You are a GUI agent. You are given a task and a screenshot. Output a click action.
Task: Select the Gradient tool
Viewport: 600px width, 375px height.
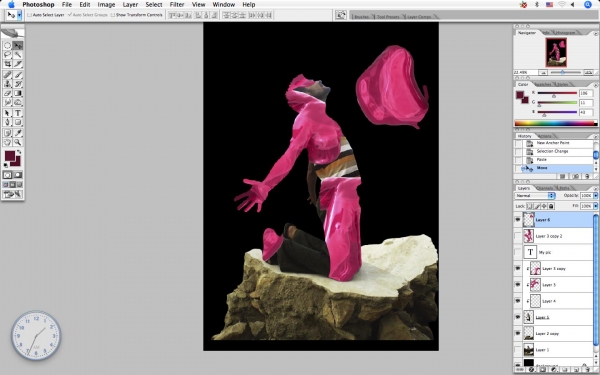18,93
